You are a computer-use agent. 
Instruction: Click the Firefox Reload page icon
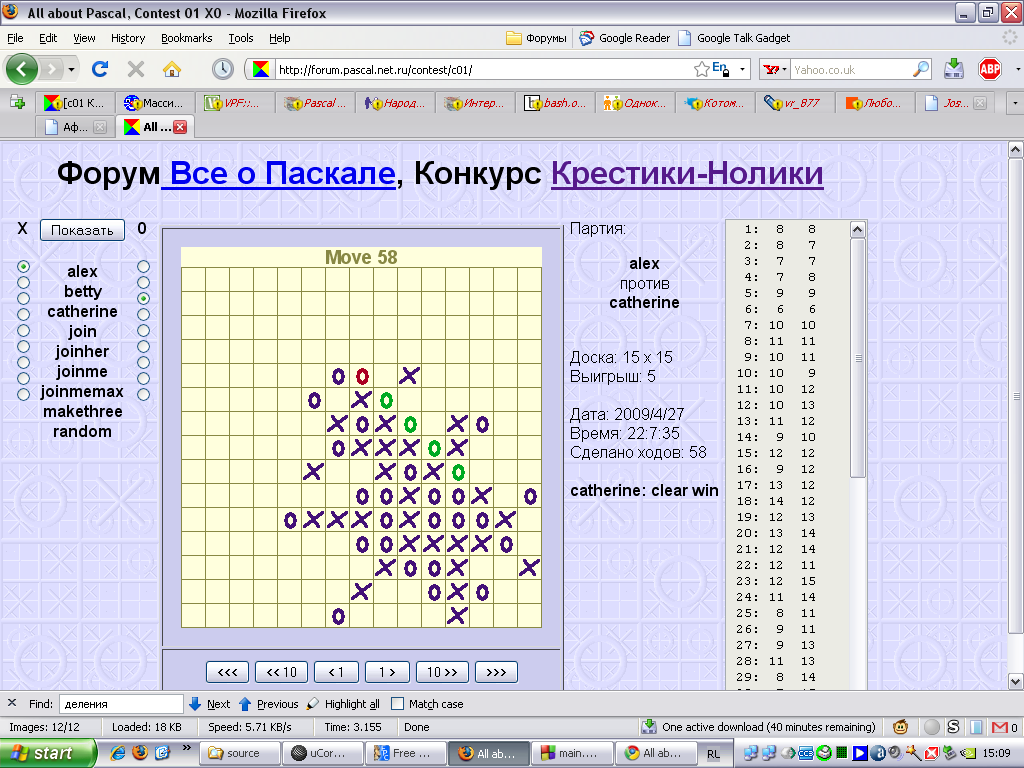click(99, 69)
